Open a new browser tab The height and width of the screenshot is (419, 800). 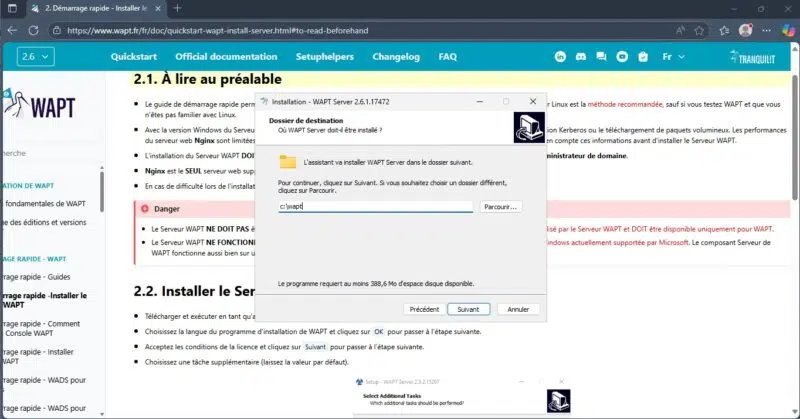click(x=177, y=8)
